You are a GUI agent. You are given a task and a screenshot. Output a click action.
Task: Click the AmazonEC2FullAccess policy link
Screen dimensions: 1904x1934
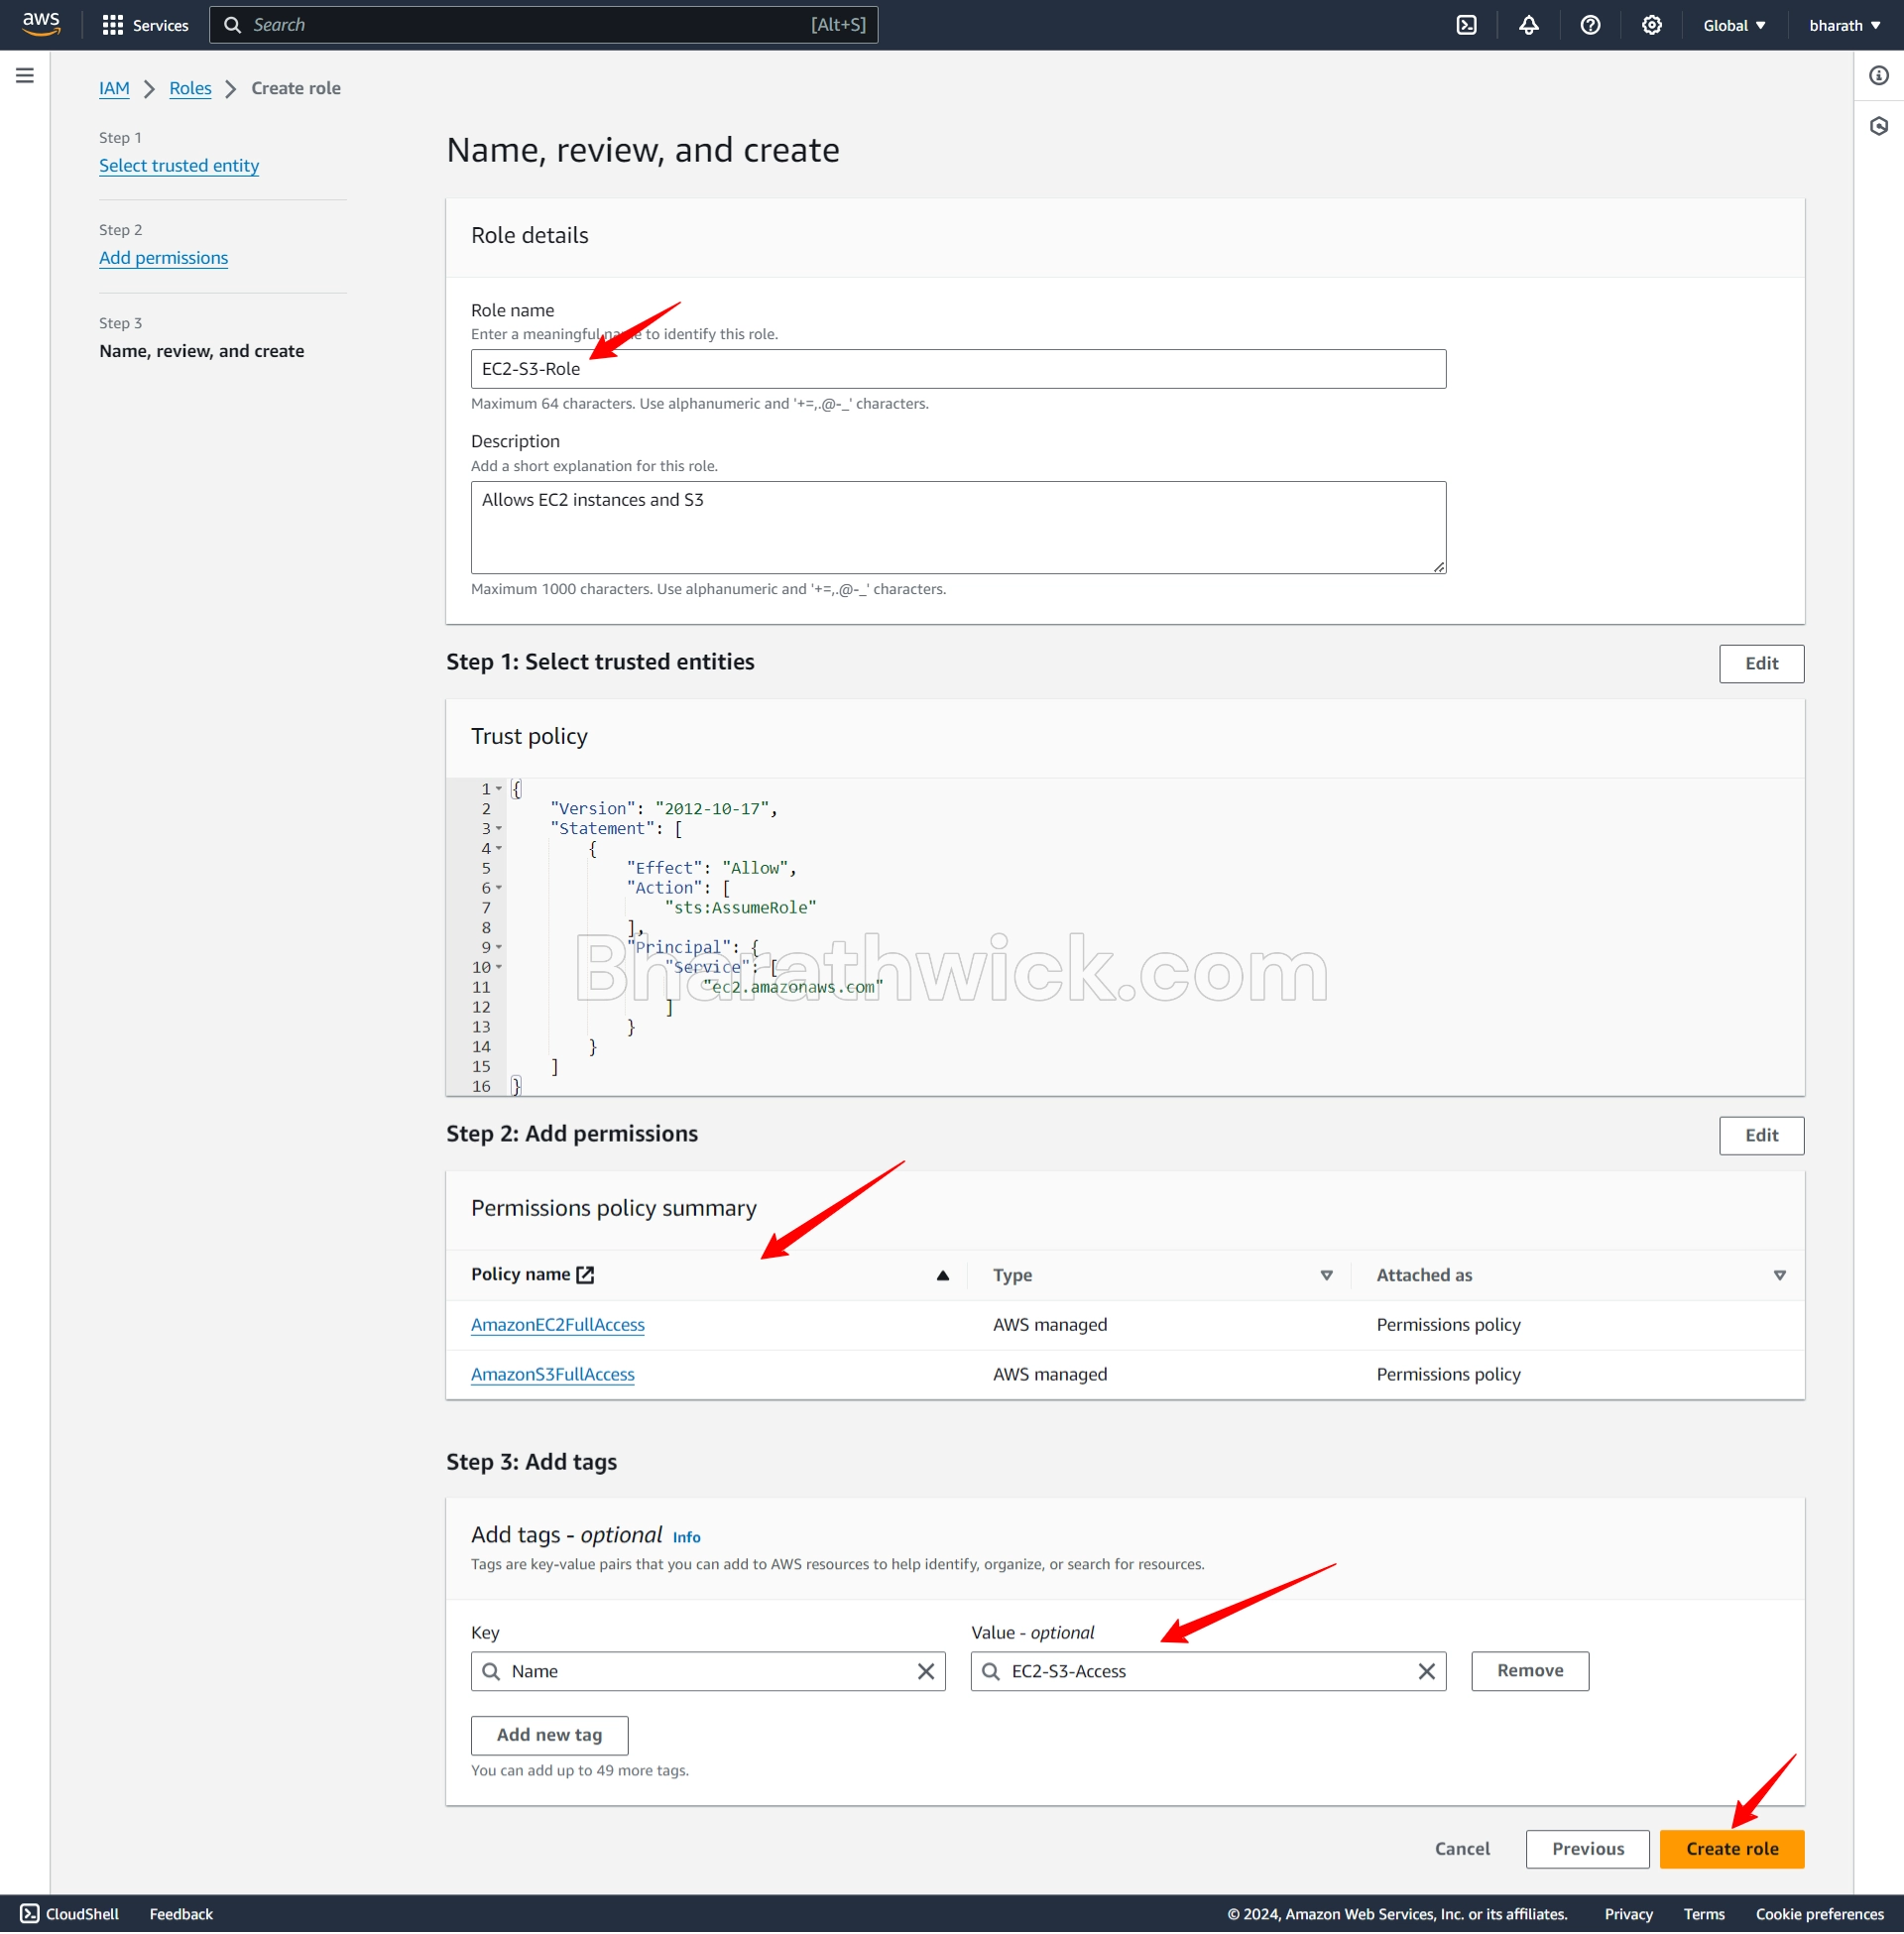558,1324
